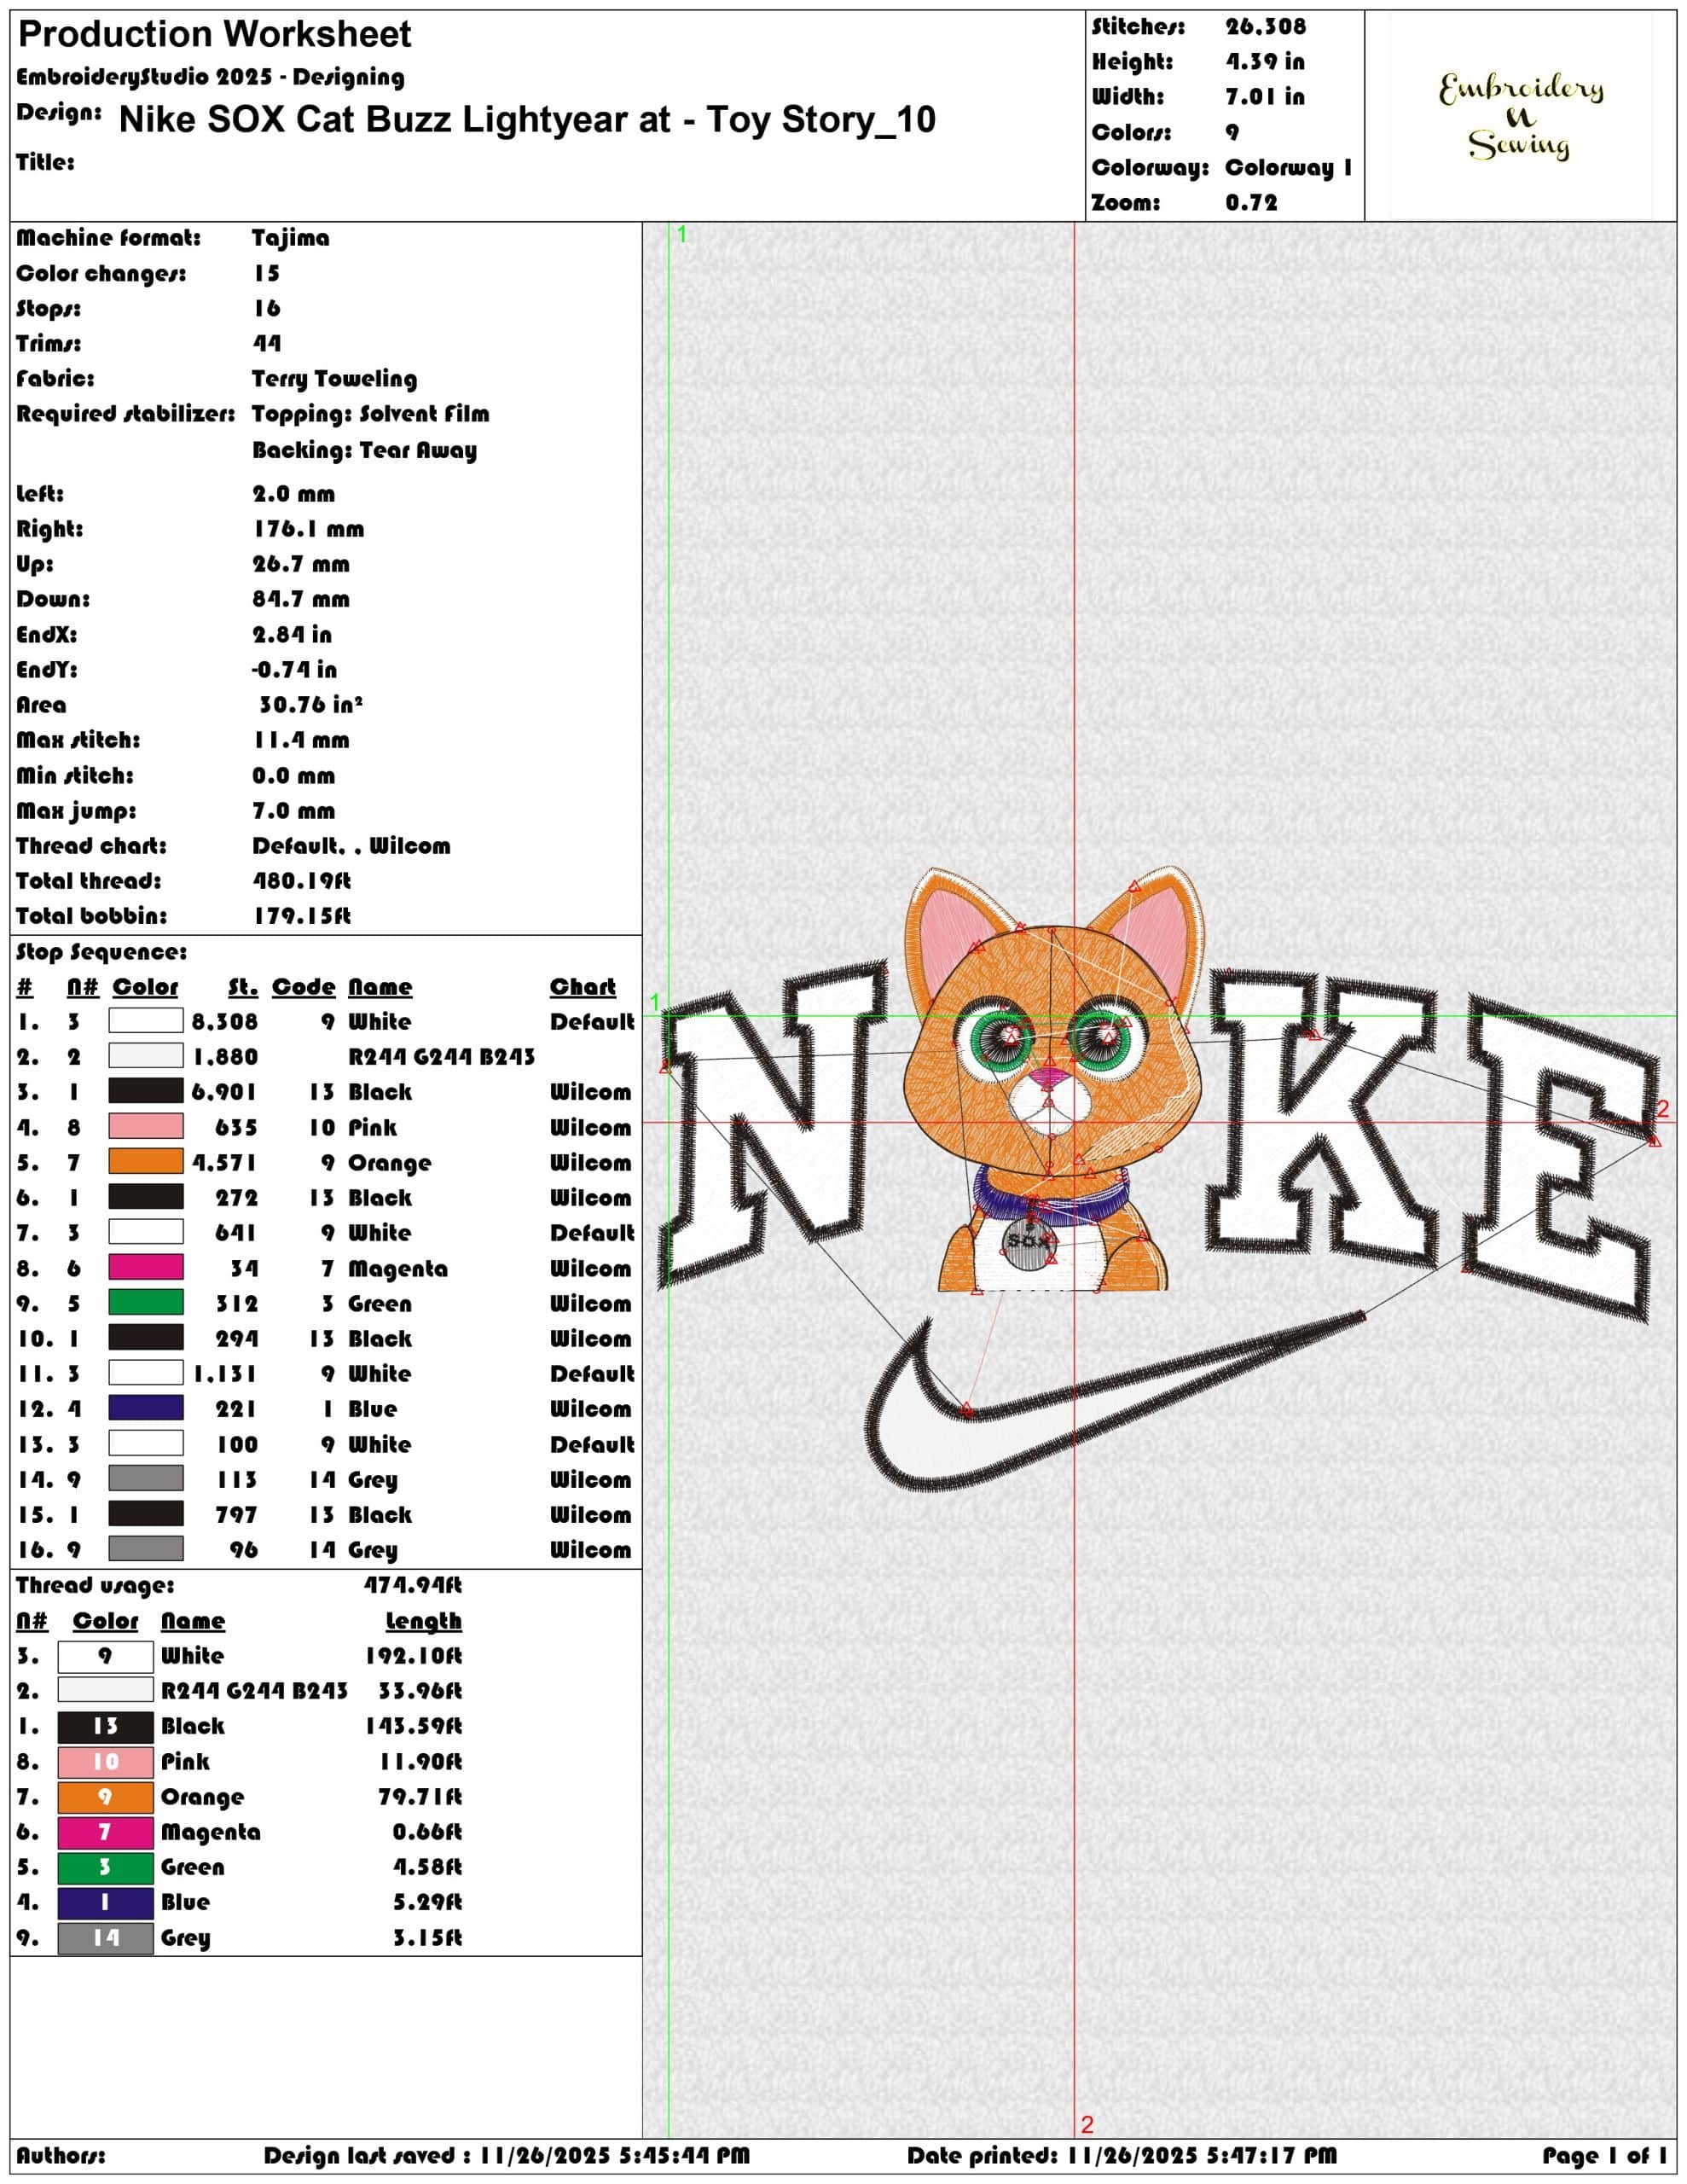Click stitch count 6,901 in stop row 3
1687x2184 pixels.
225,1092
